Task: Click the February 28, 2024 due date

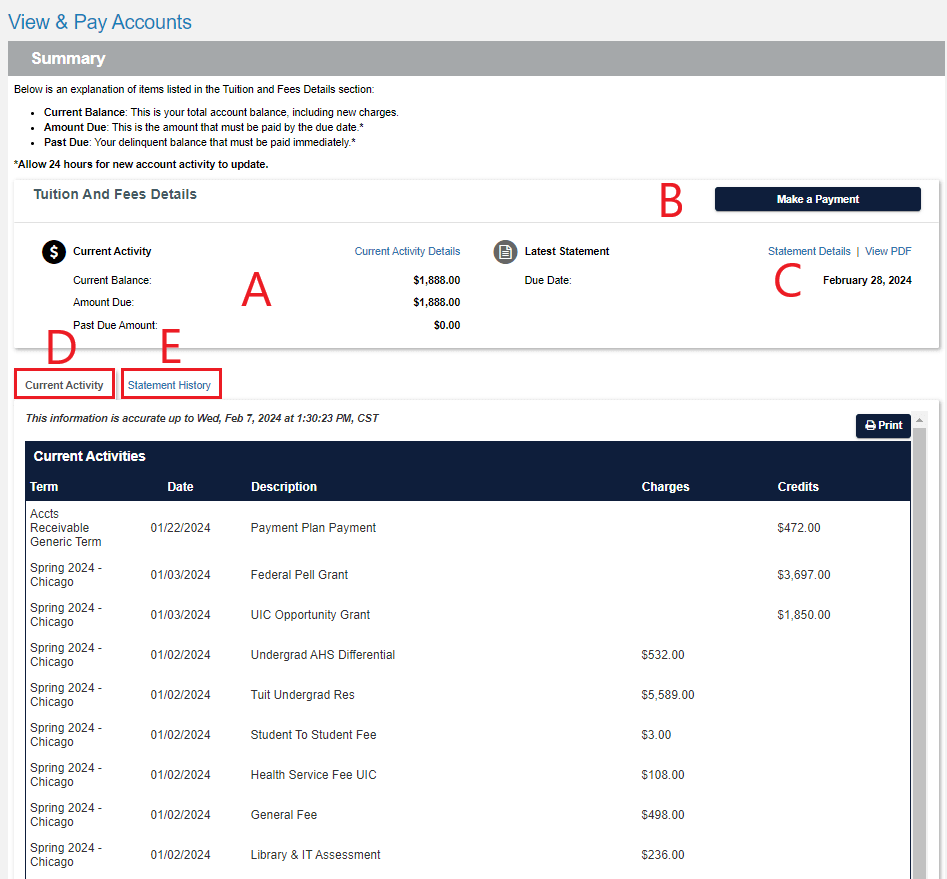Action: (867, 280)
